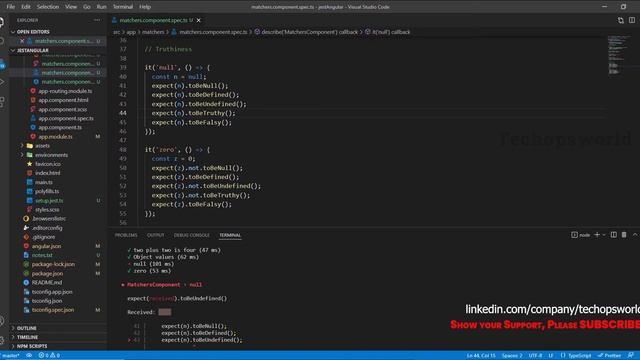Select the node terminal instance
Viewport: 640px width, 360px height.
pyautogui.click(x=580, y=235)
